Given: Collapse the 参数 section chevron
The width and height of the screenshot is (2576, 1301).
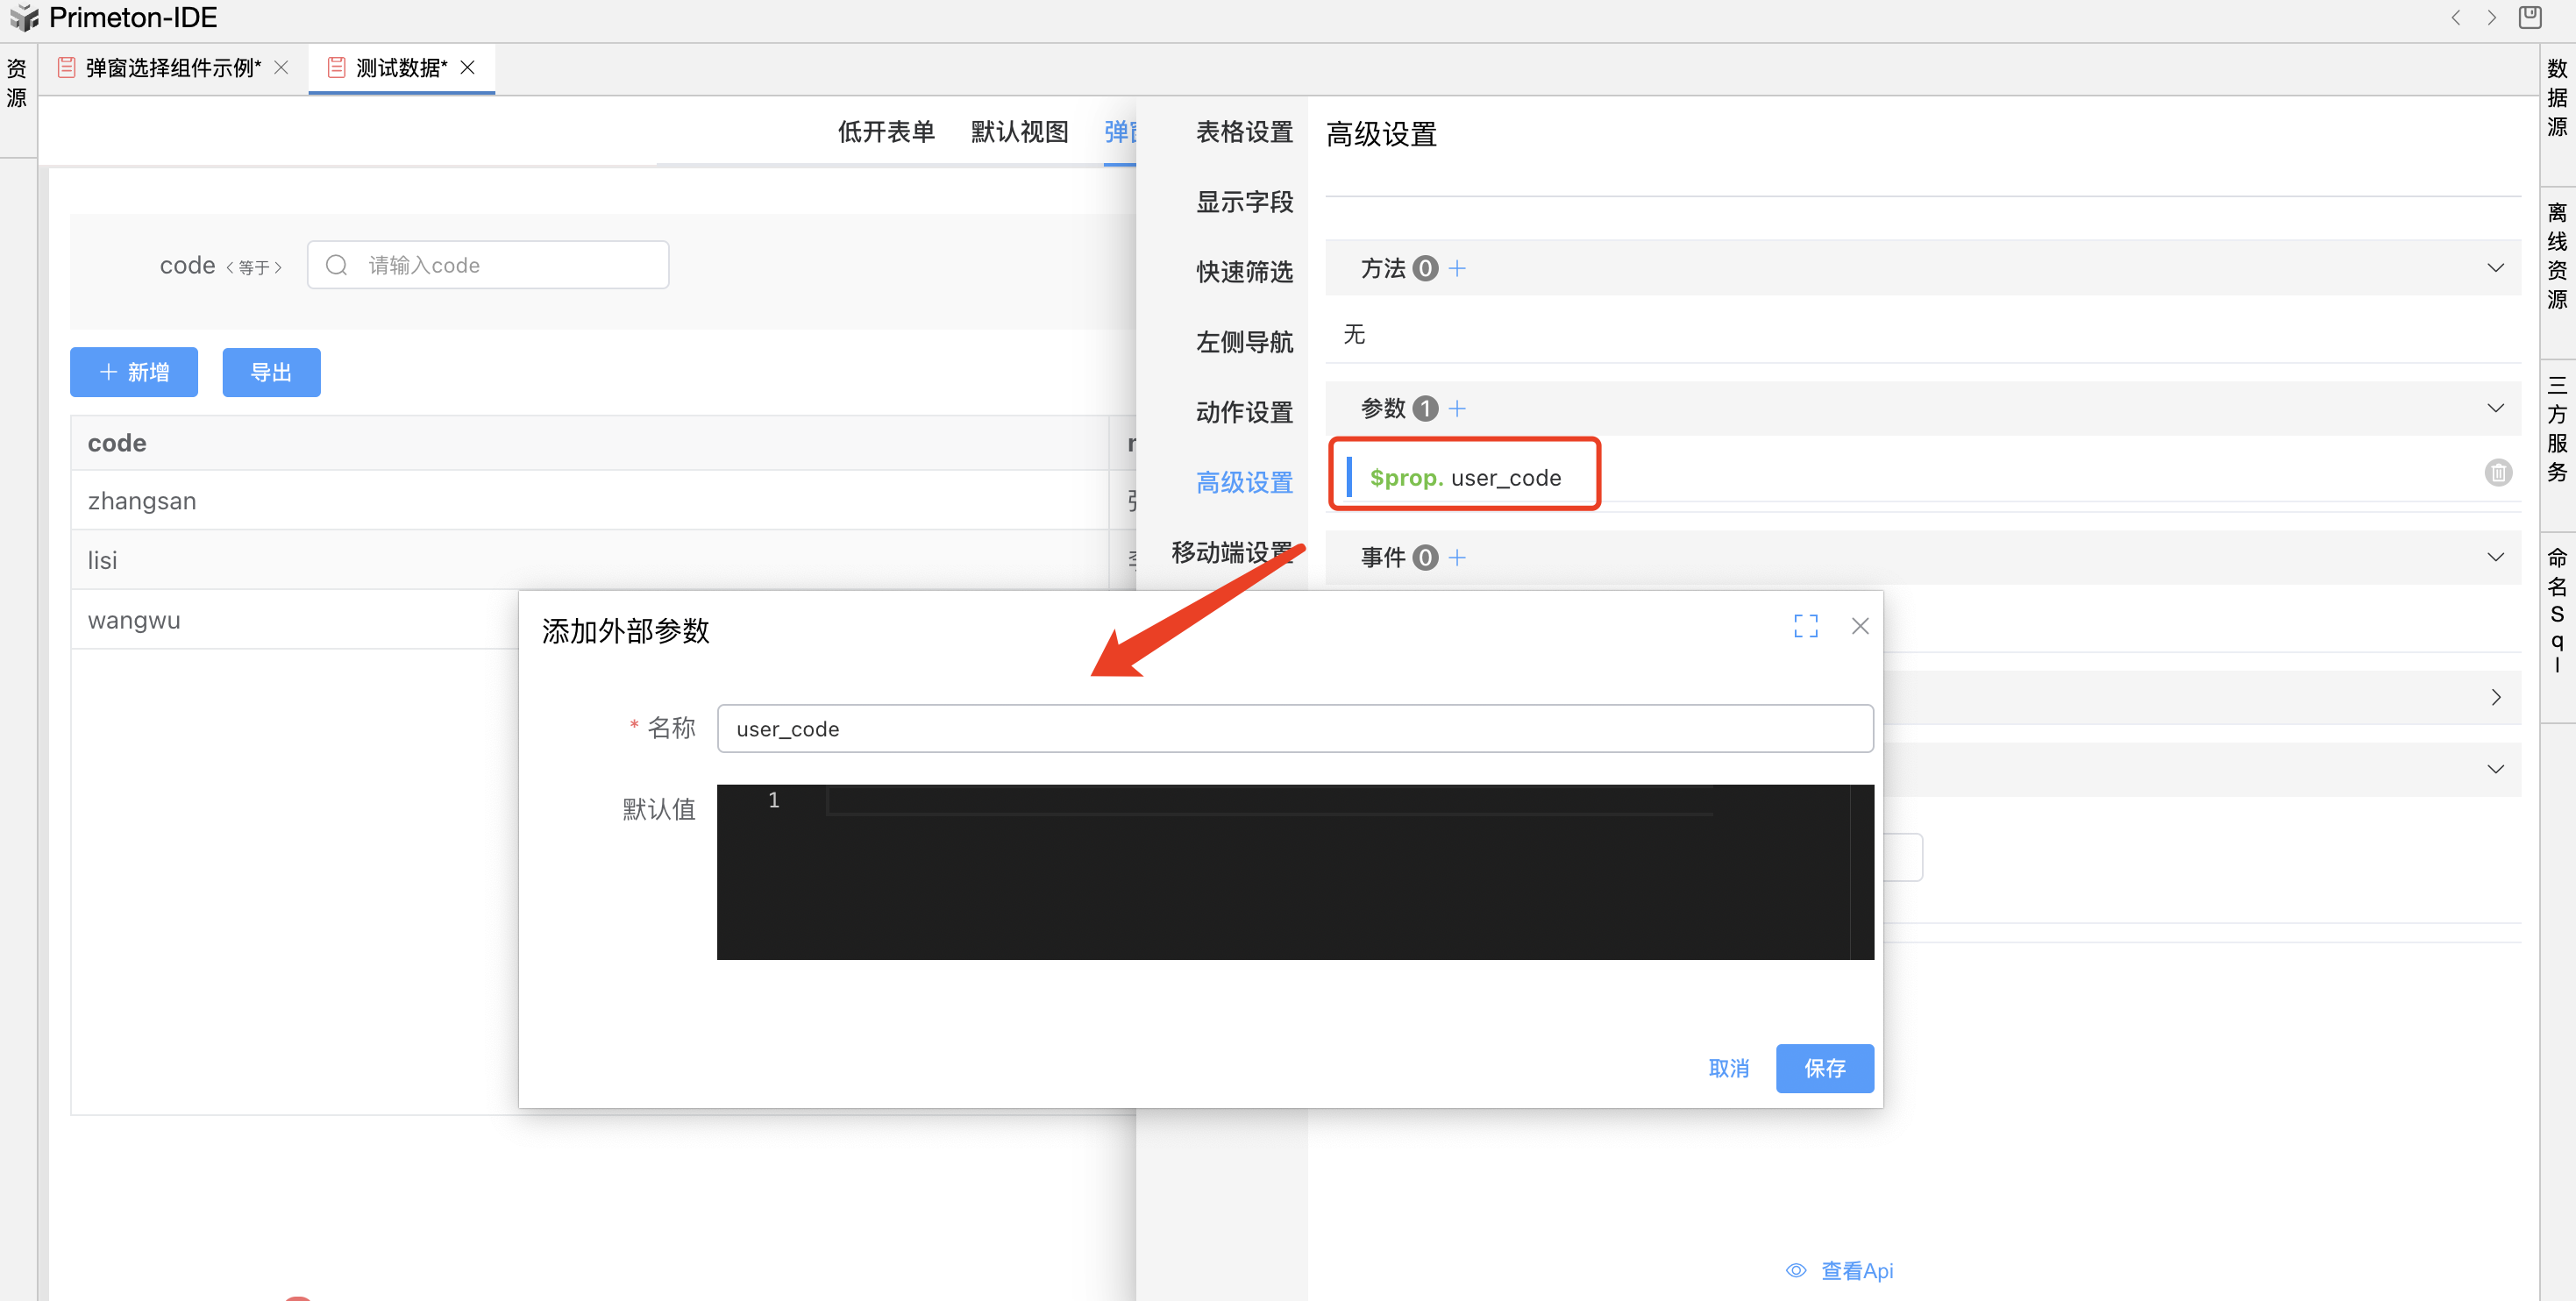Looking at the screenshot, I should (x=2495, y=408).
